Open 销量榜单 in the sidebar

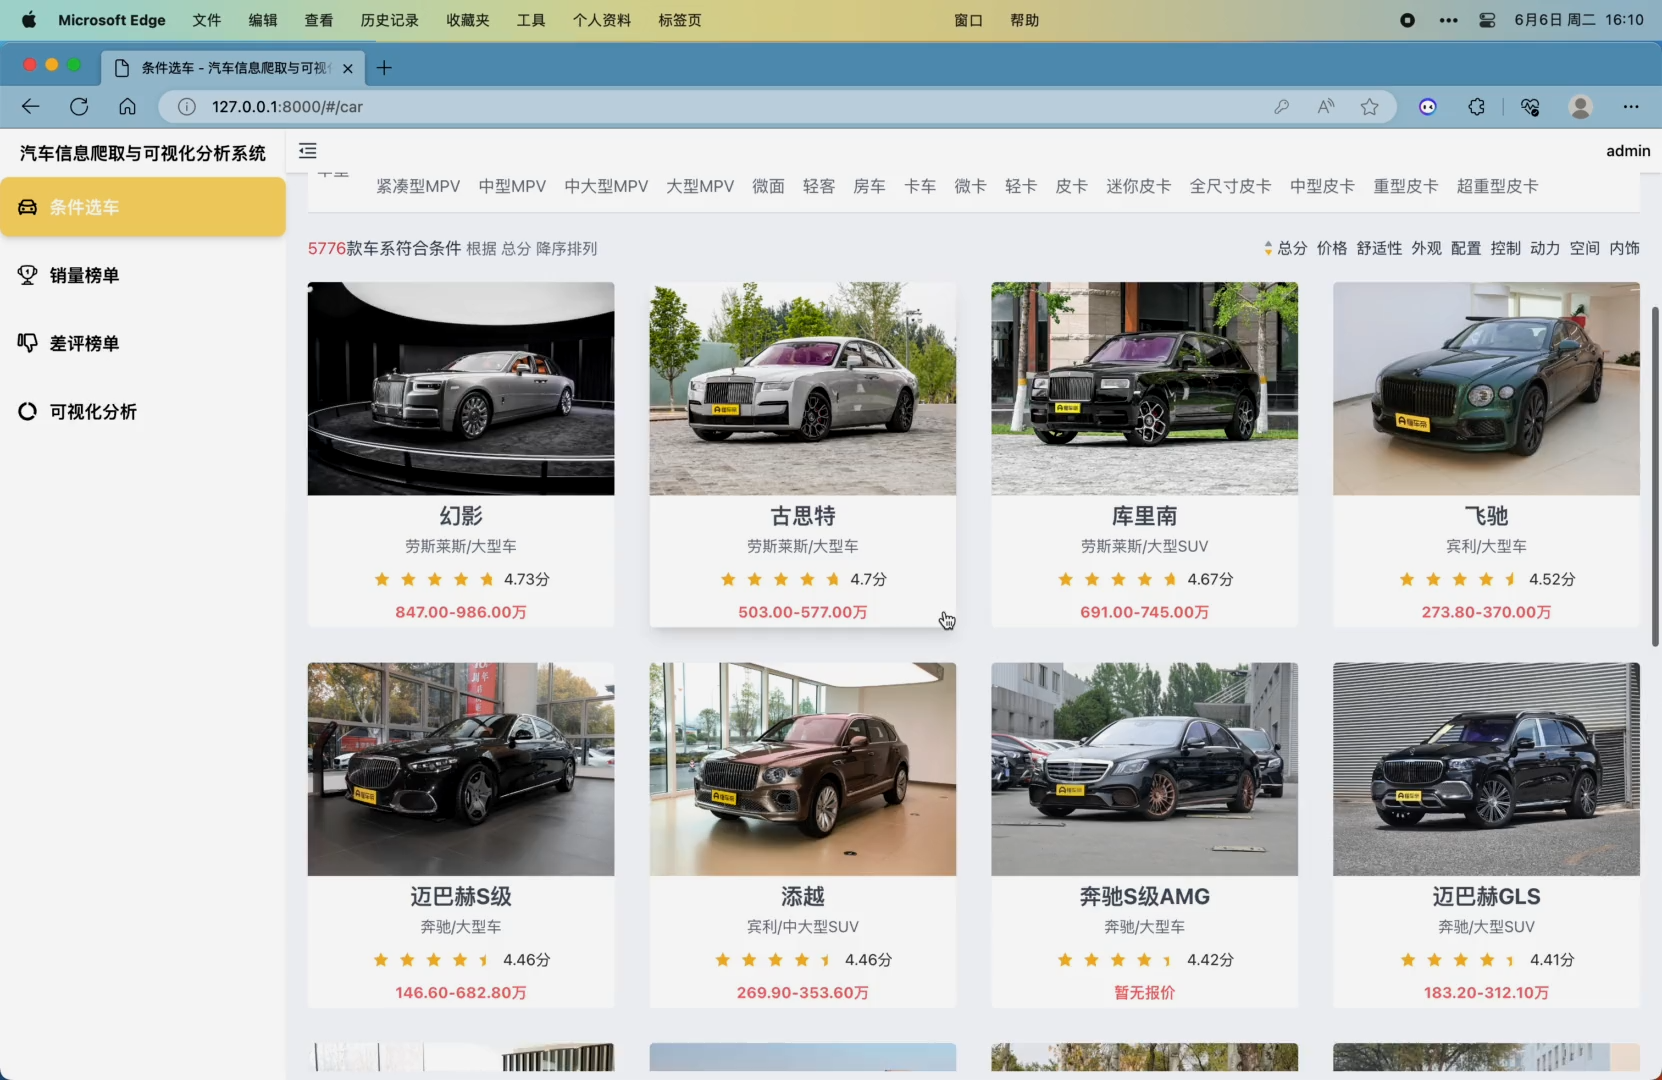click(143, 275)
